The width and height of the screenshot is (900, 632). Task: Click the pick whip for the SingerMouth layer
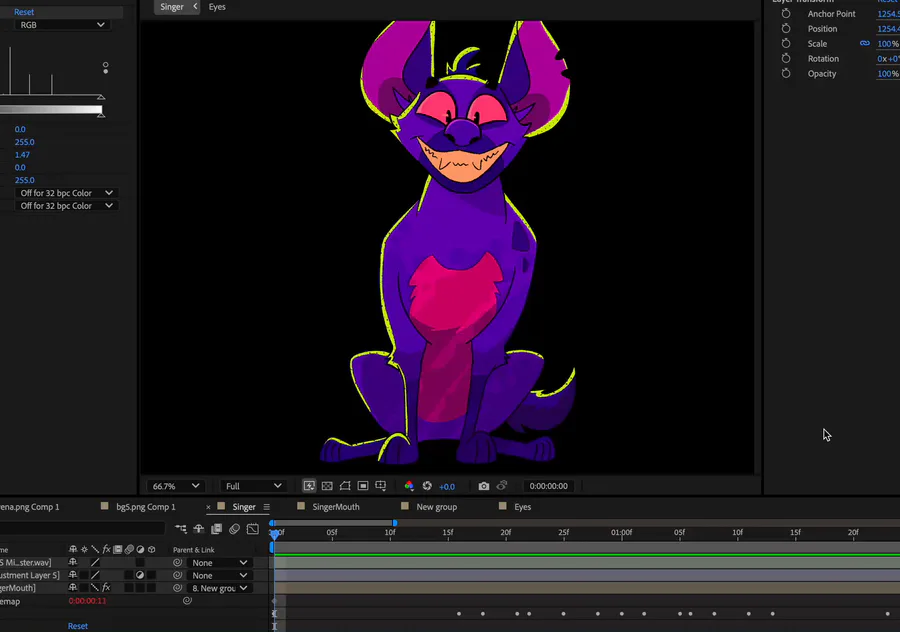tap(177, 588)
